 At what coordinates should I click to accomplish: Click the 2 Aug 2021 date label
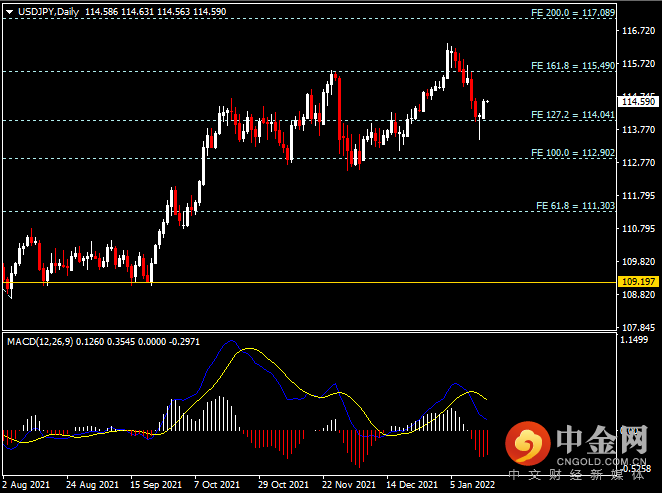coord(26,485)
